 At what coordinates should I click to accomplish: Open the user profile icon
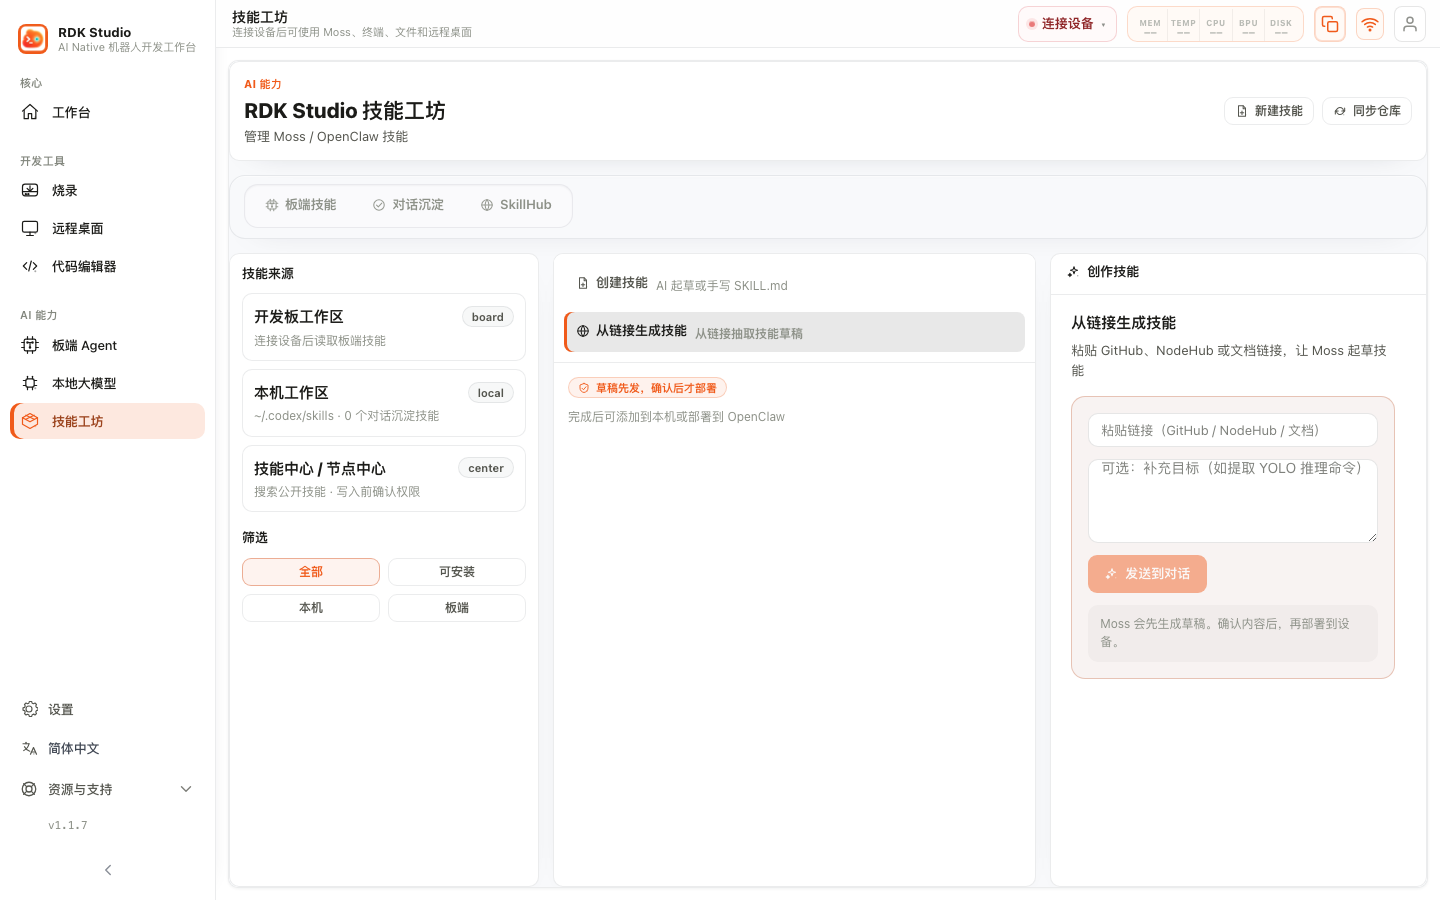pyautogui.click(x=1410, y=24)
